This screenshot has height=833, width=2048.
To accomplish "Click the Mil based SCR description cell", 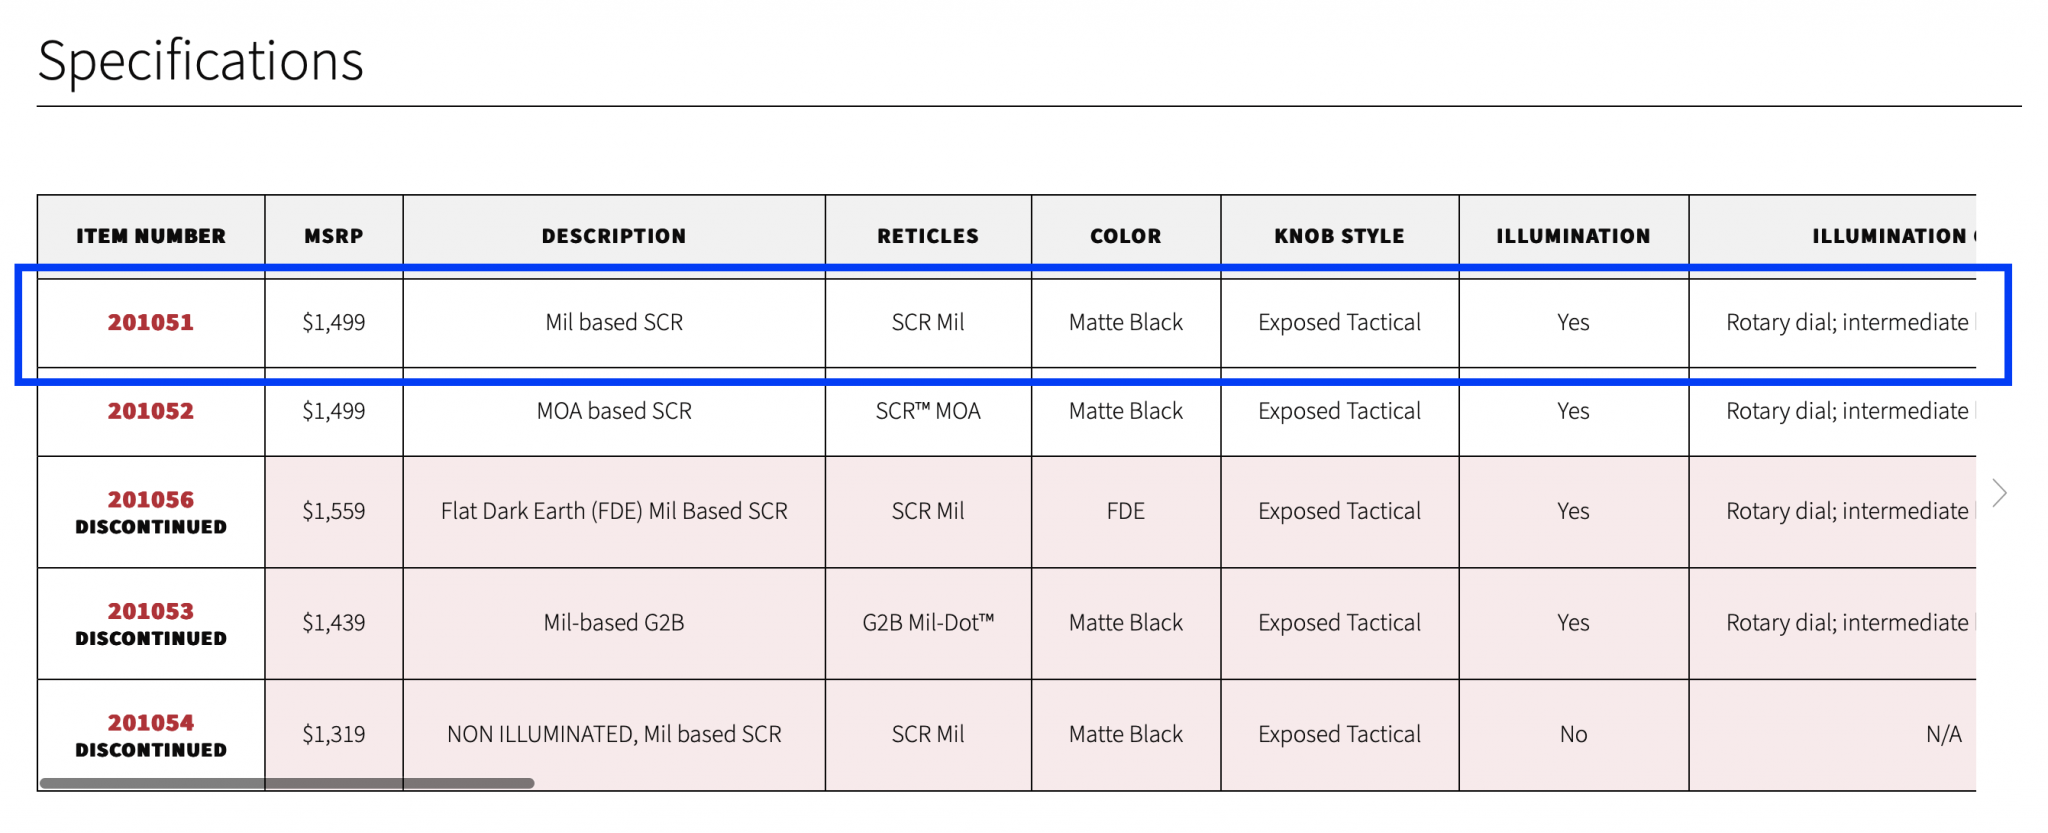I will [x=614, y=322].
